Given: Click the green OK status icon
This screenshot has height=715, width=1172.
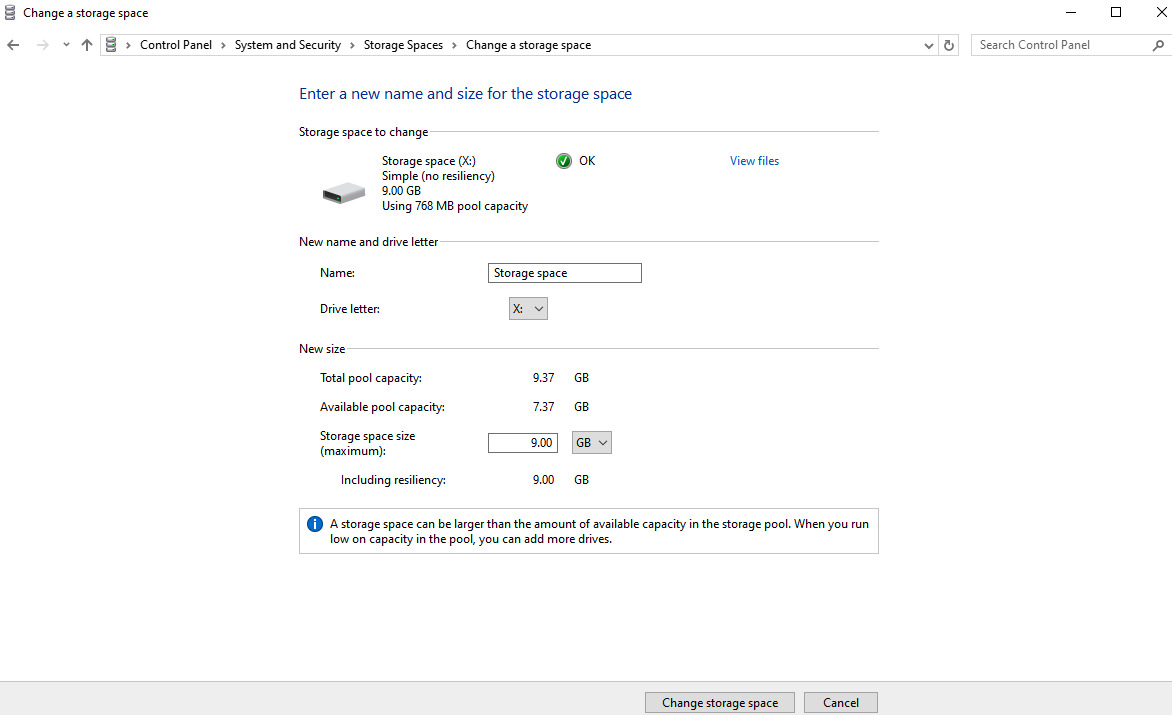Looking at the screenshot, I should coord(564,161).
